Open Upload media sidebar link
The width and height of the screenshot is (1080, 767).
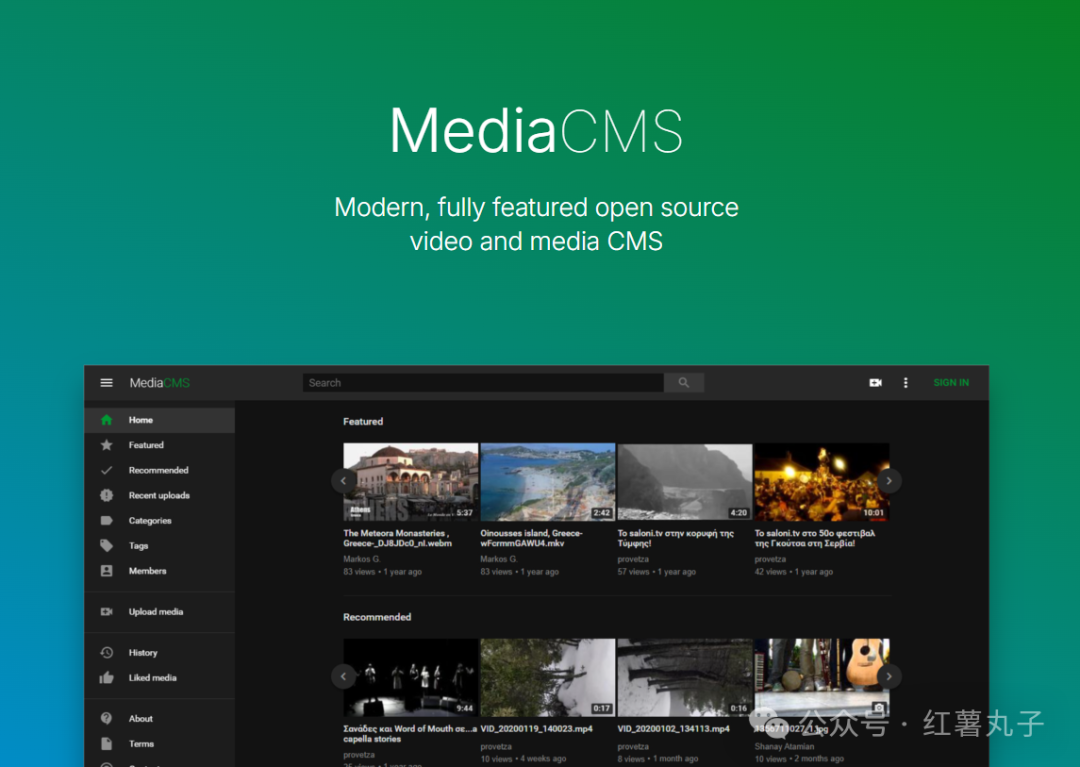pyautogui.click(x=160, y=611)
